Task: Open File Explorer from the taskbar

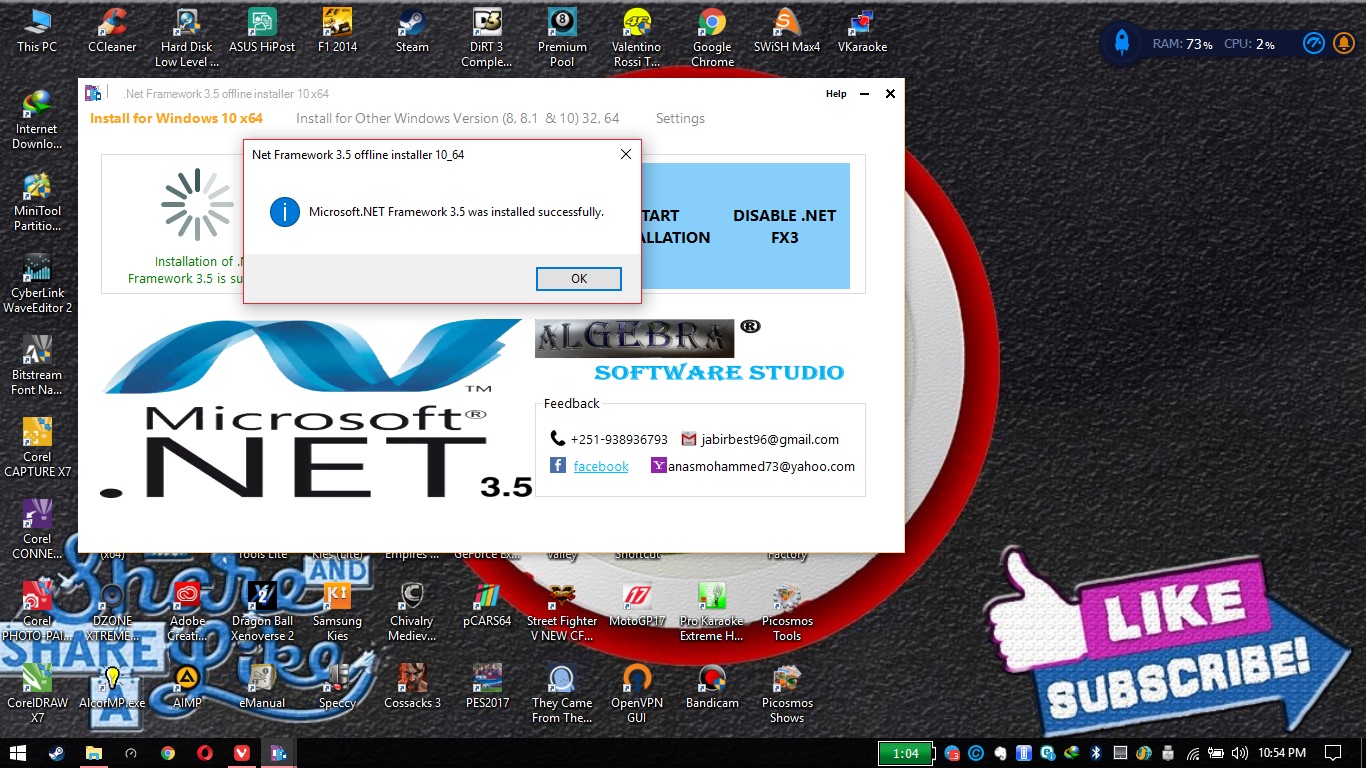Action: [x=93, y=753]
